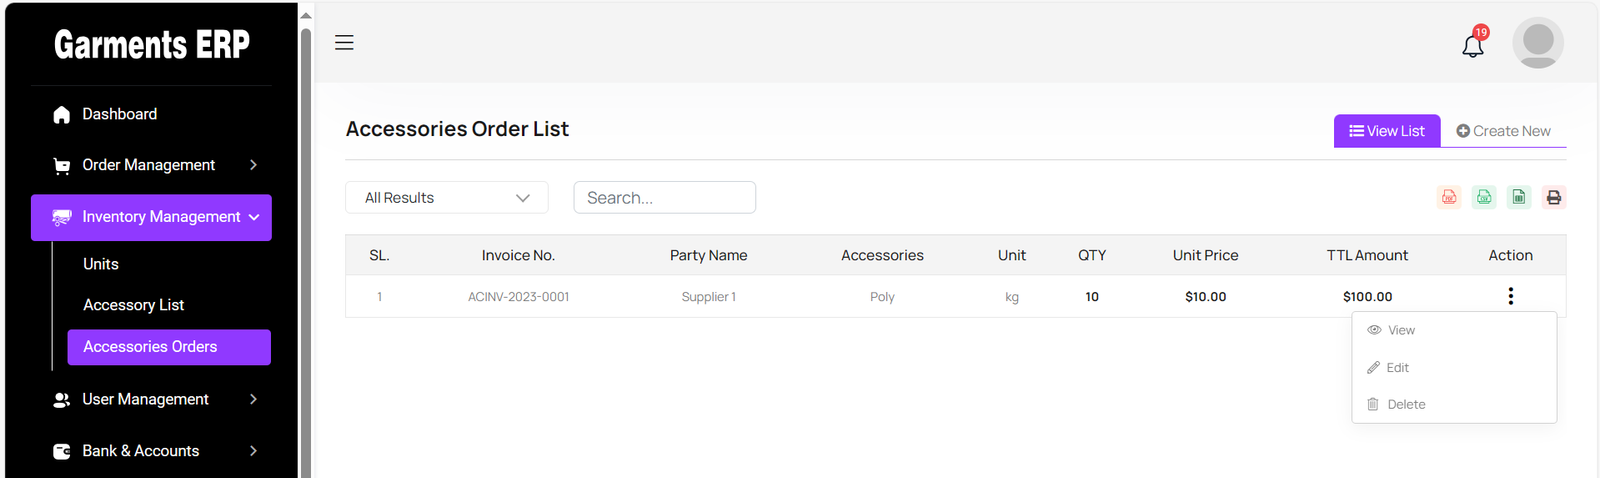Open the notifications bell
Viewport: 1600px width, 478px height.
coord(1473,45)
